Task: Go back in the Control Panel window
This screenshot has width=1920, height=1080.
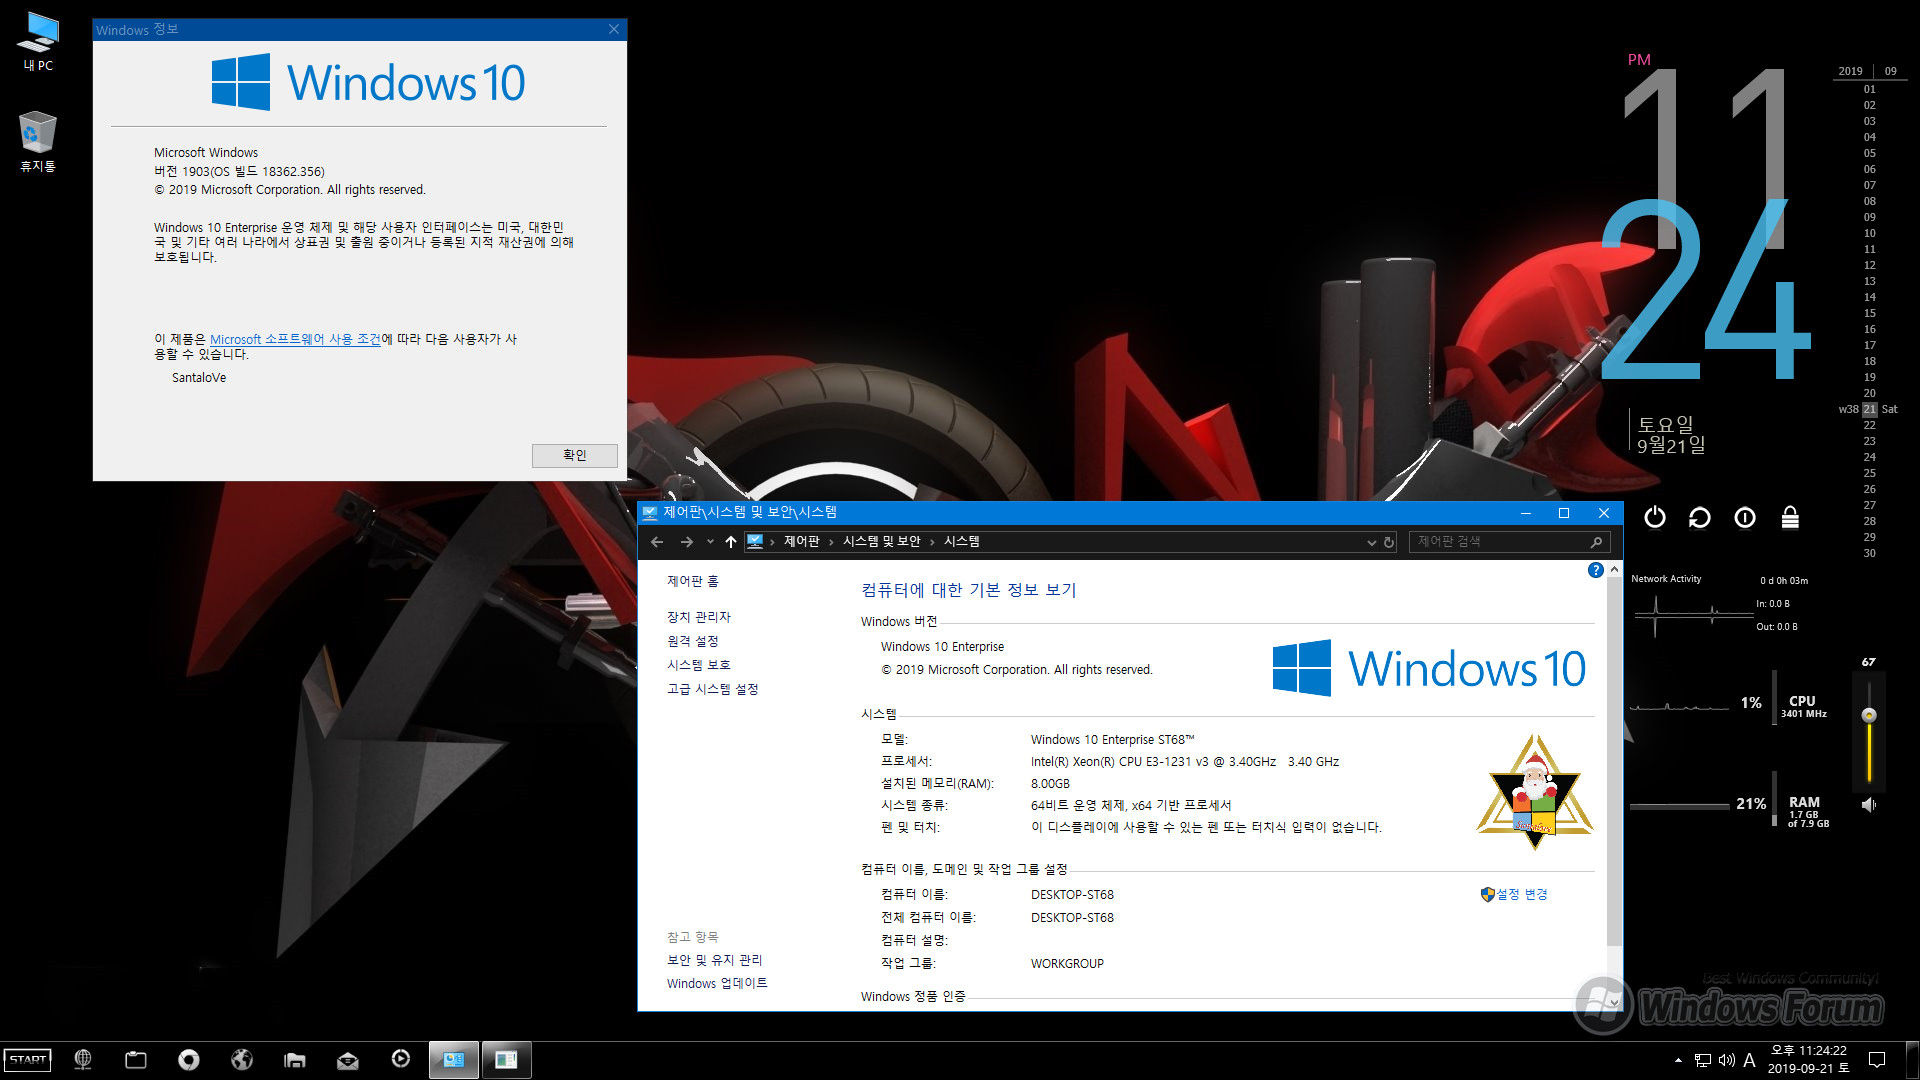Action: tap(657, 541)
